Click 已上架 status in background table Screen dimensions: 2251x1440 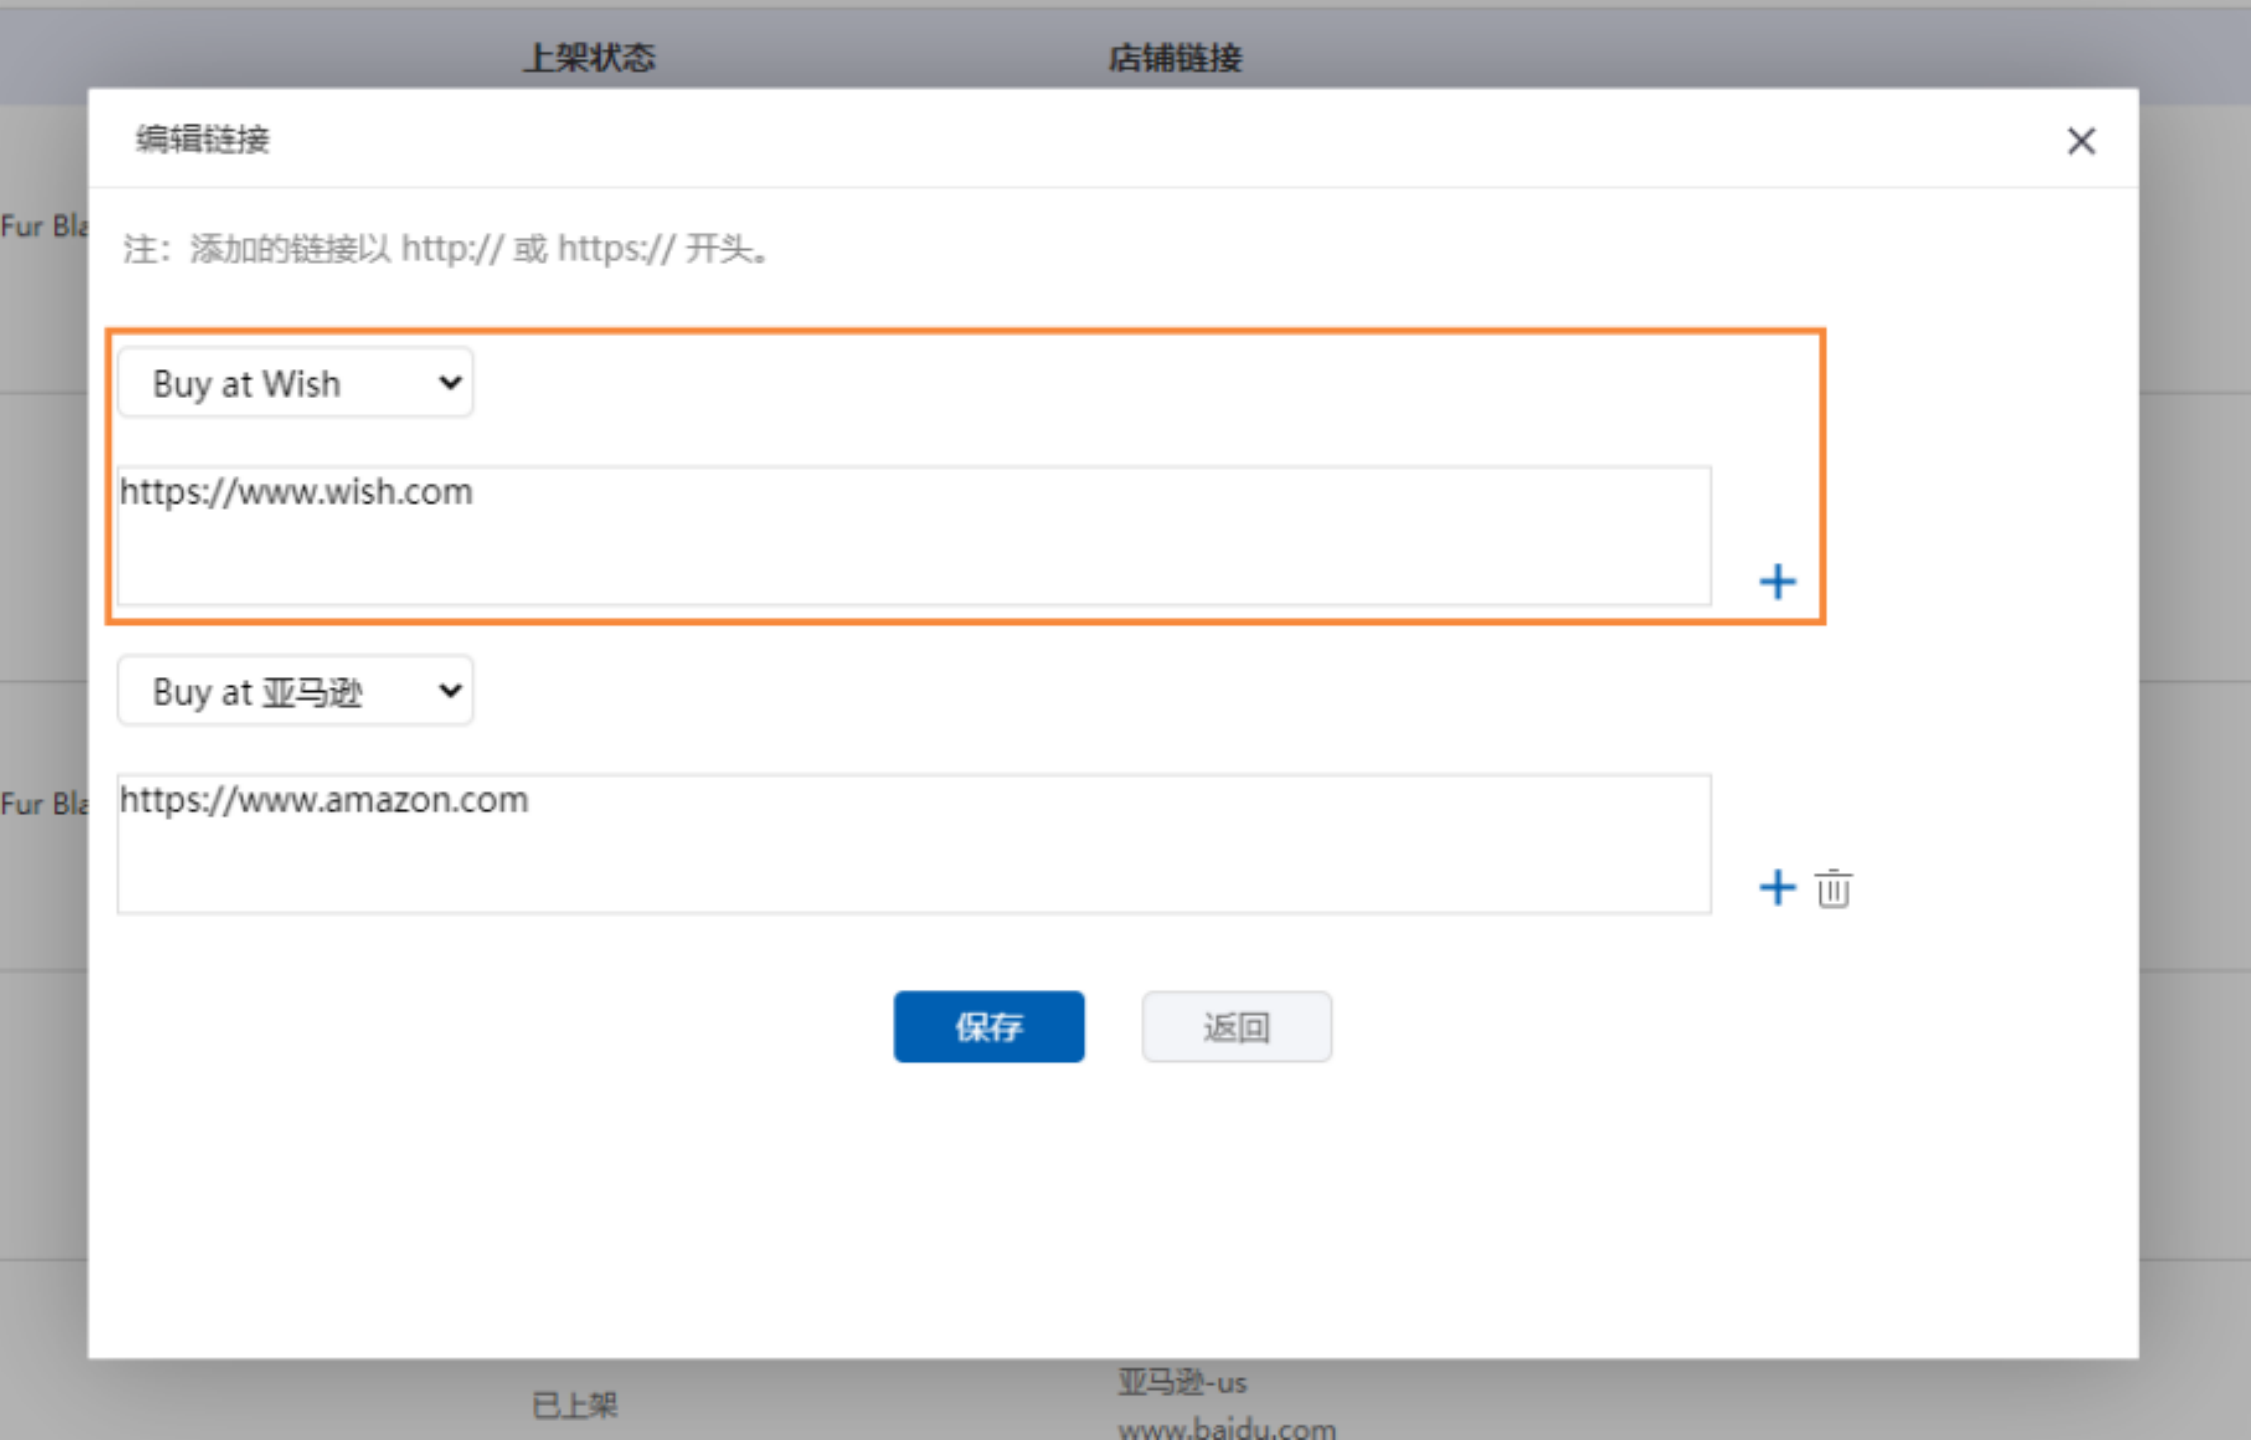(x=575, y=1405)
